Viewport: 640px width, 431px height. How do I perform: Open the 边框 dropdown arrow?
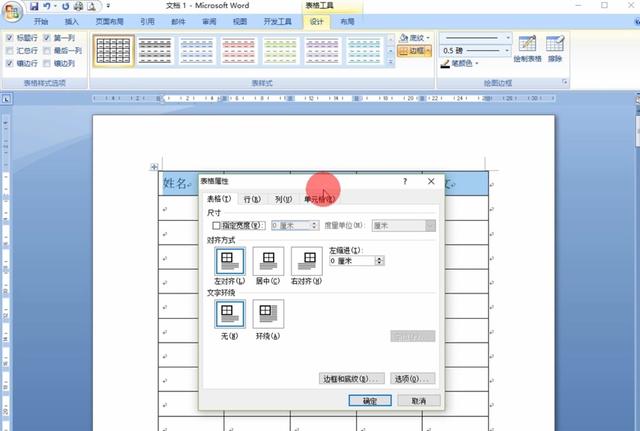pyautogui.click(x=428, y=51)
